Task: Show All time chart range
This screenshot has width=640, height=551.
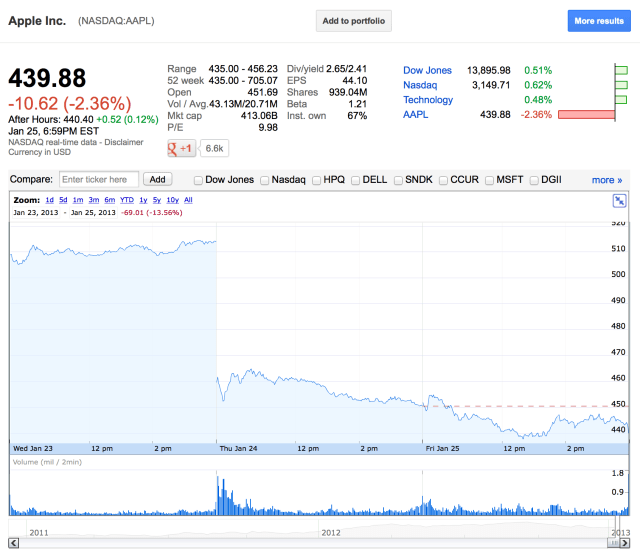Action: [188, 200]
